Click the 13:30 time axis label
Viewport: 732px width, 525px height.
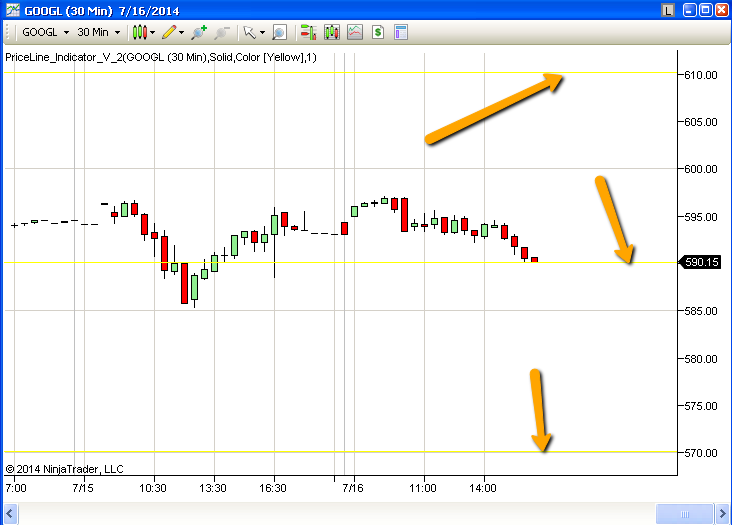click(x=212, y=488)
